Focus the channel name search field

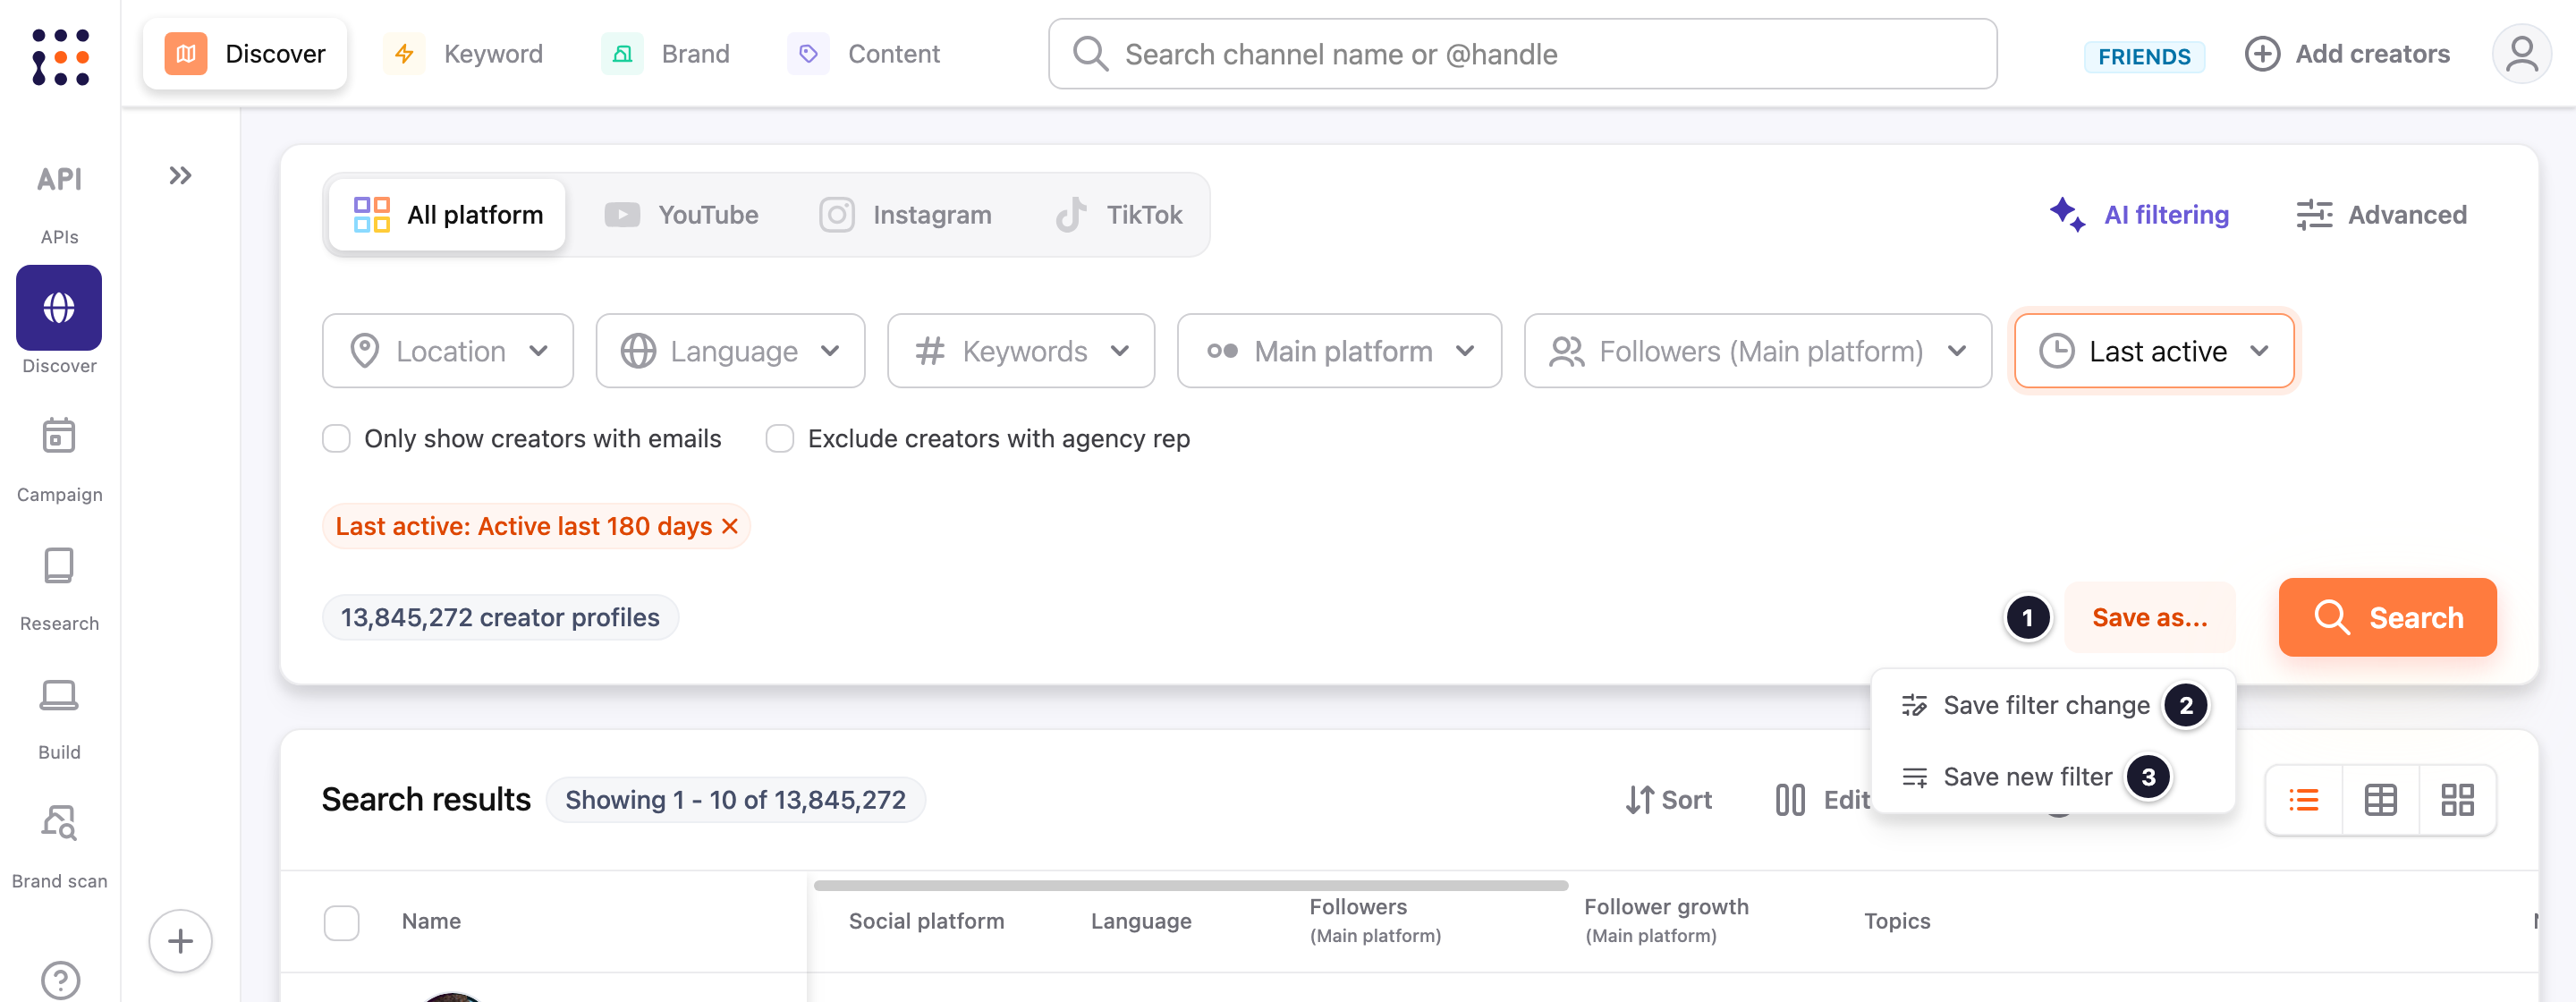1522,54
